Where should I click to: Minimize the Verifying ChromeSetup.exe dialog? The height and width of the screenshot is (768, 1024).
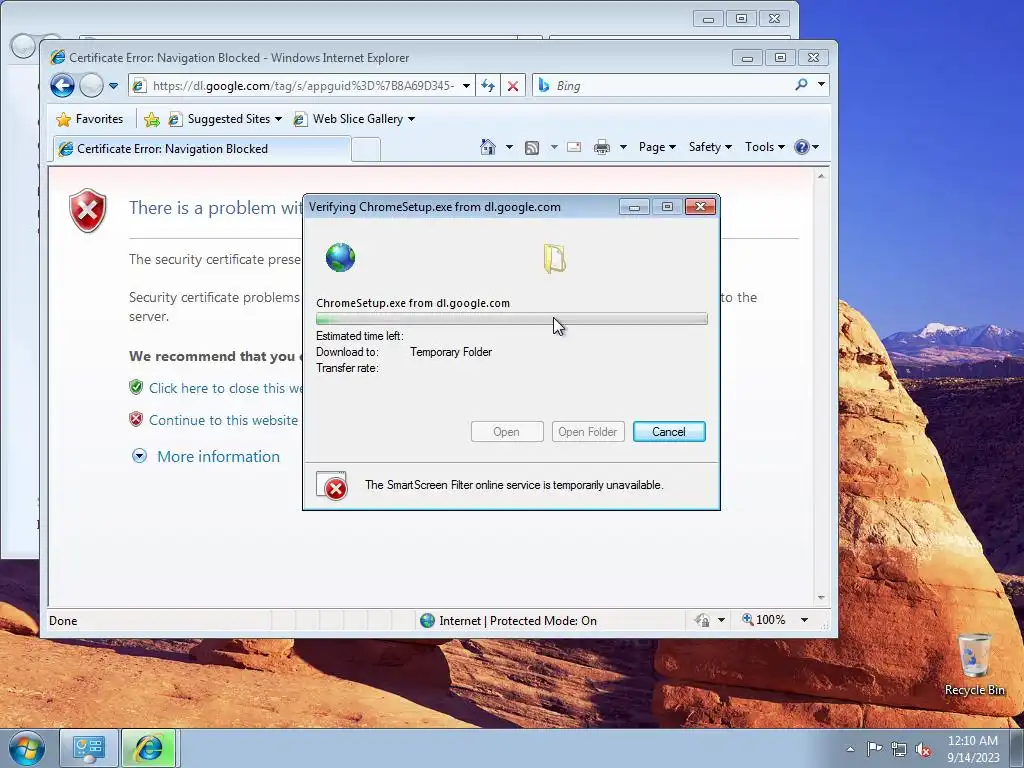(633, 207)
